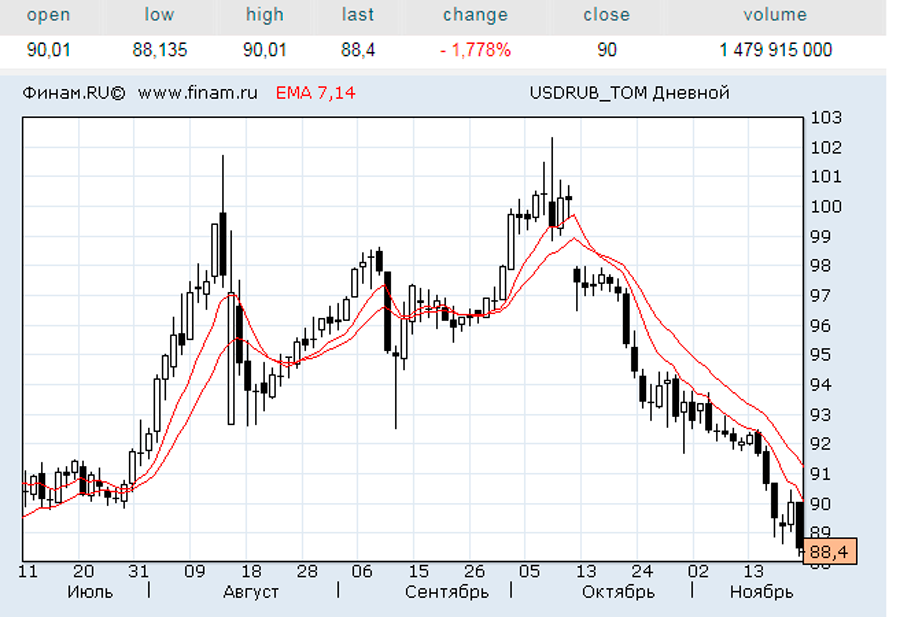This screenshot has width=900, height=617.
Task: Click the Октябрь month label on the time axis
Action: coord(618,591)
